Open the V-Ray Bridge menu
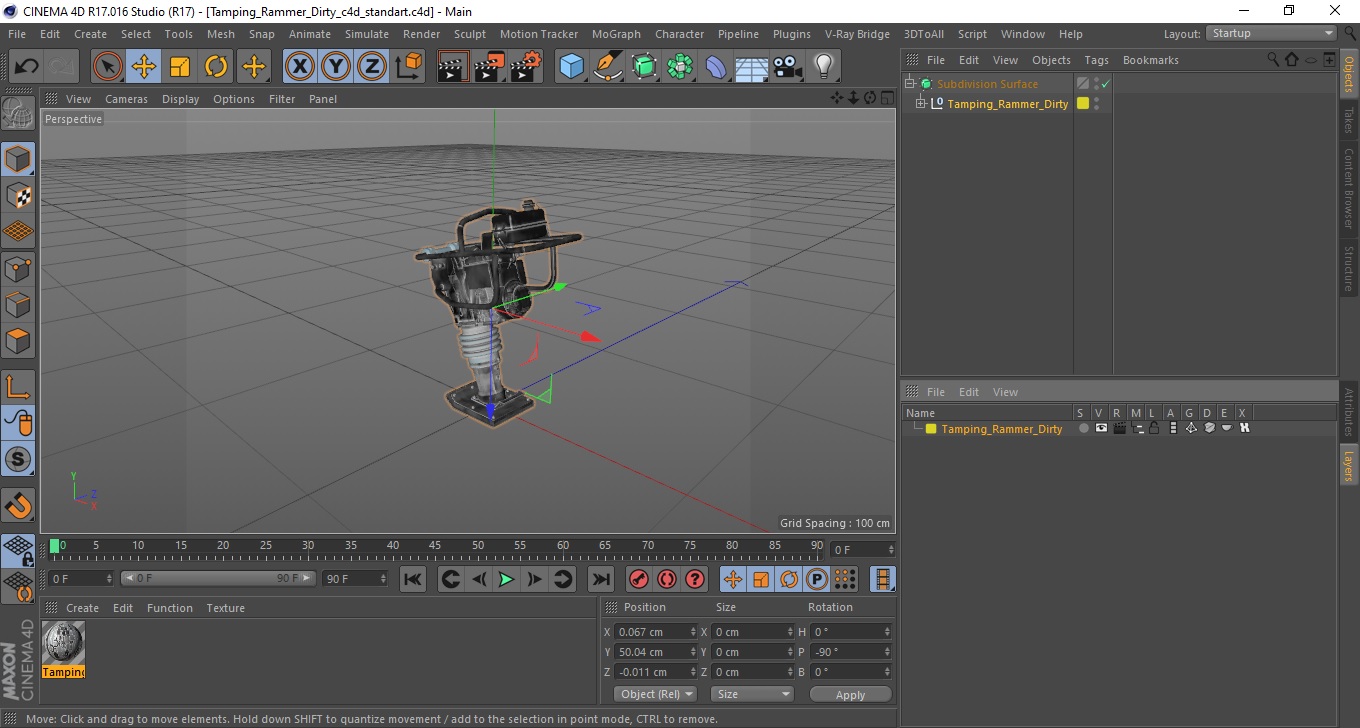The width and height of the screenshot is (1360, 728). point(857,34)
